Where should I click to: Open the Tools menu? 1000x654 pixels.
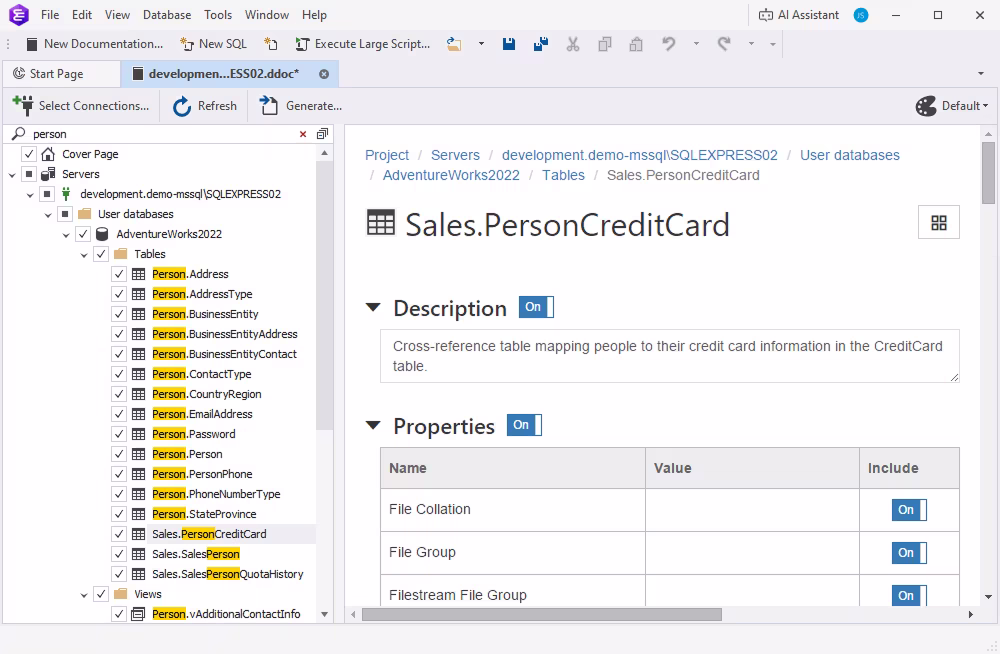(218, 15)
